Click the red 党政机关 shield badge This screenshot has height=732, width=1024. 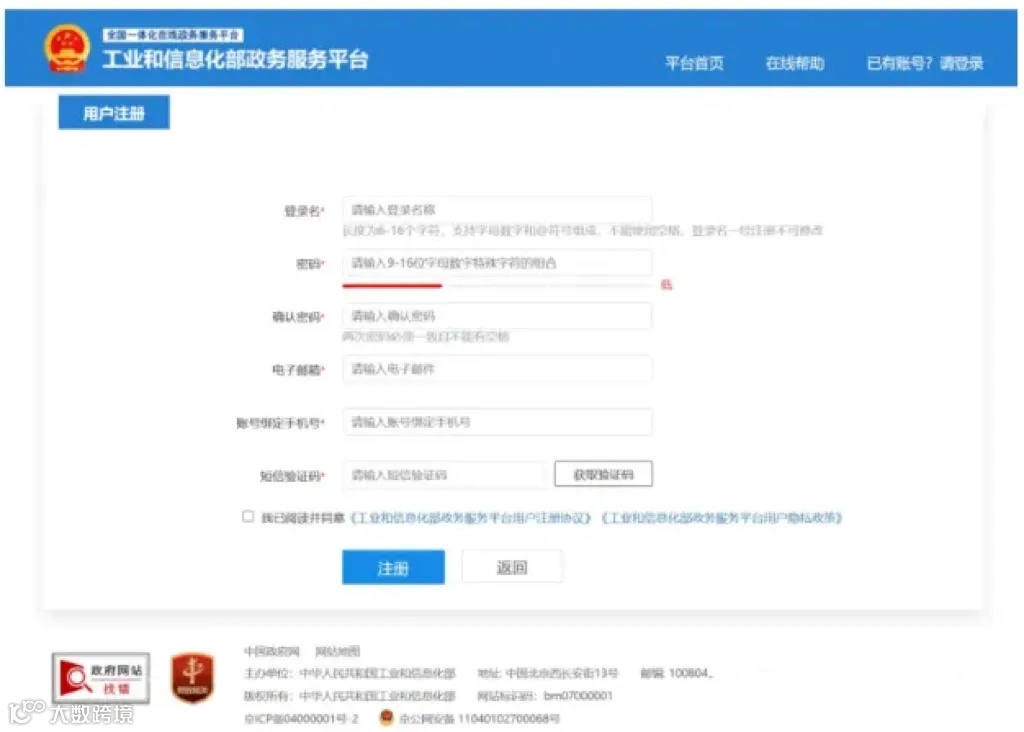pos(192,678)
